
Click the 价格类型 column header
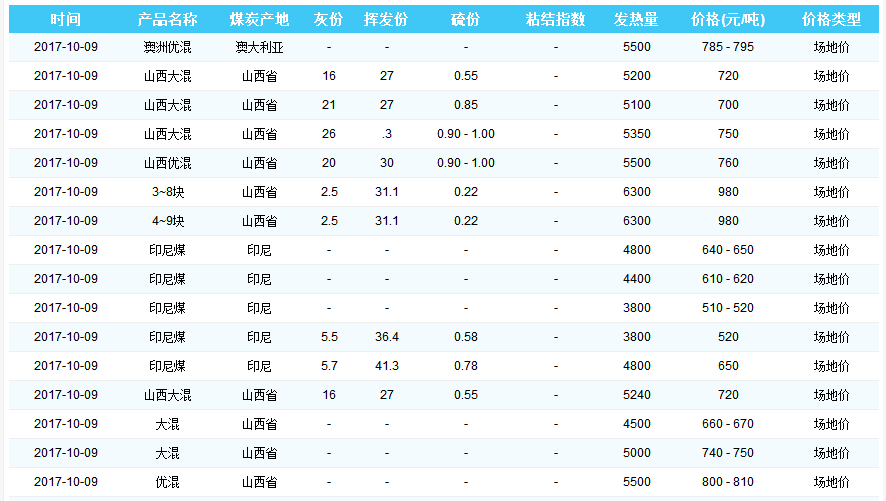pos(831,20)
